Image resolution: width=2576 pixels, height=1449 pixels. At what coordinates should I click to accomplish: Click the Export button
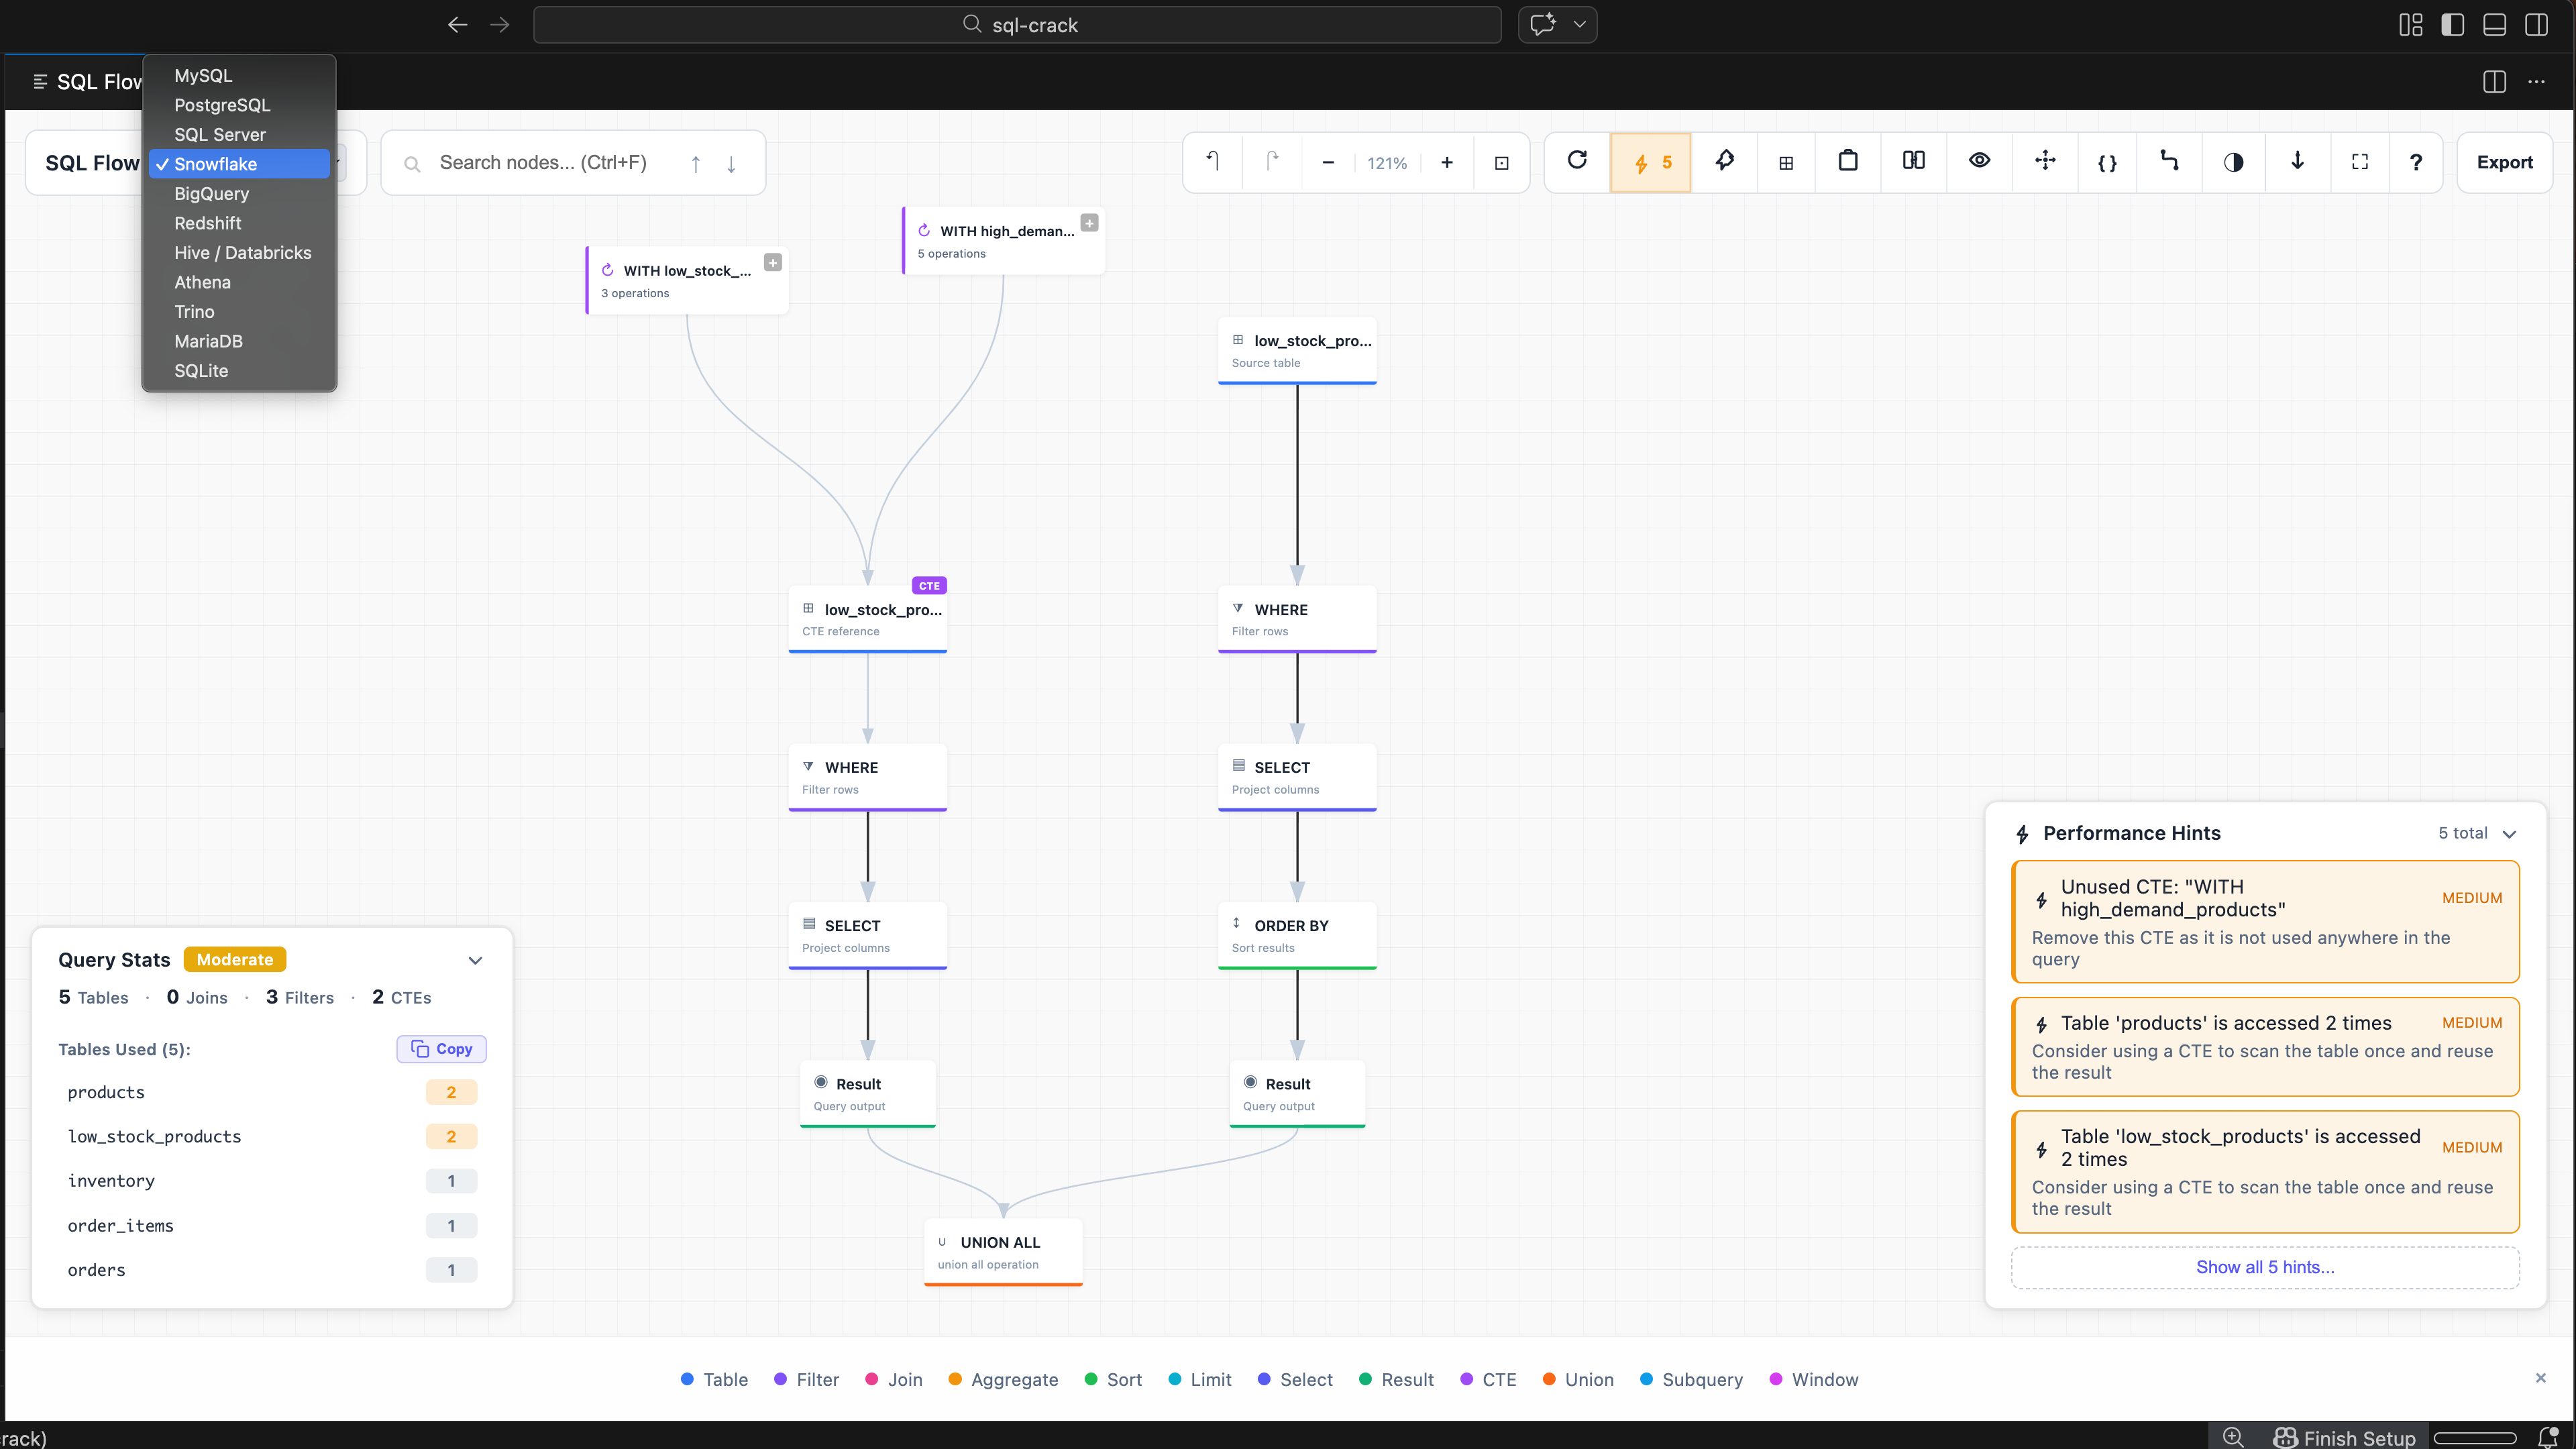coord(2504,162)
